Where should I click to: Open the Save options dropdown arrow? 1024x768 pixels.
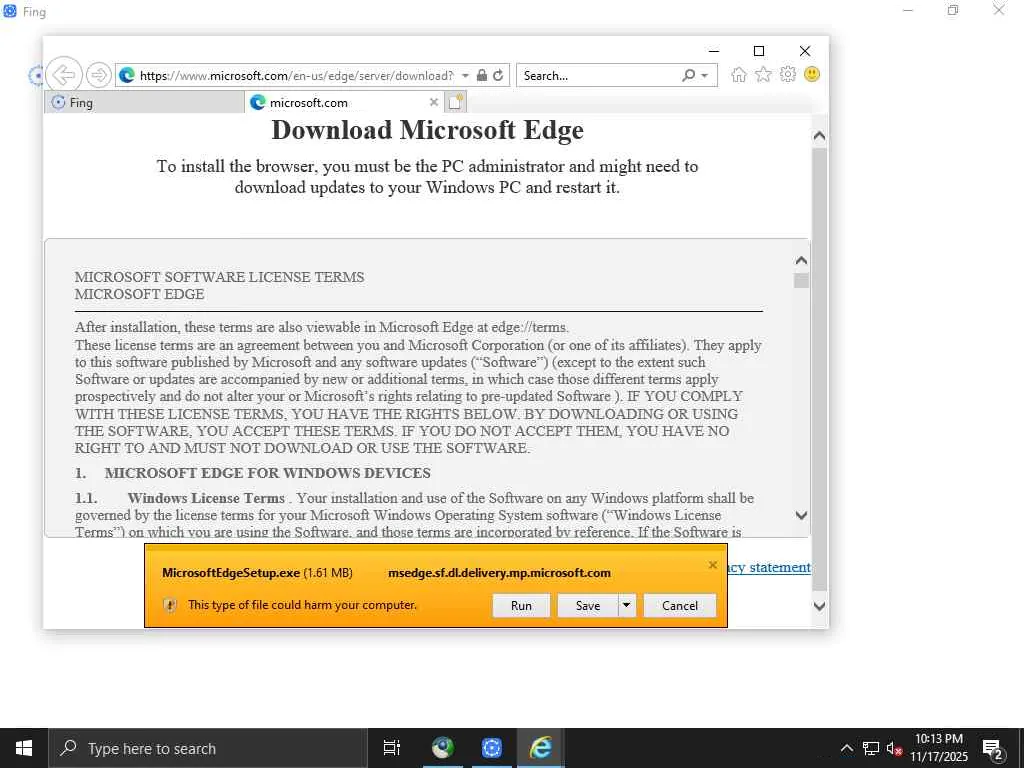[626, 605]
